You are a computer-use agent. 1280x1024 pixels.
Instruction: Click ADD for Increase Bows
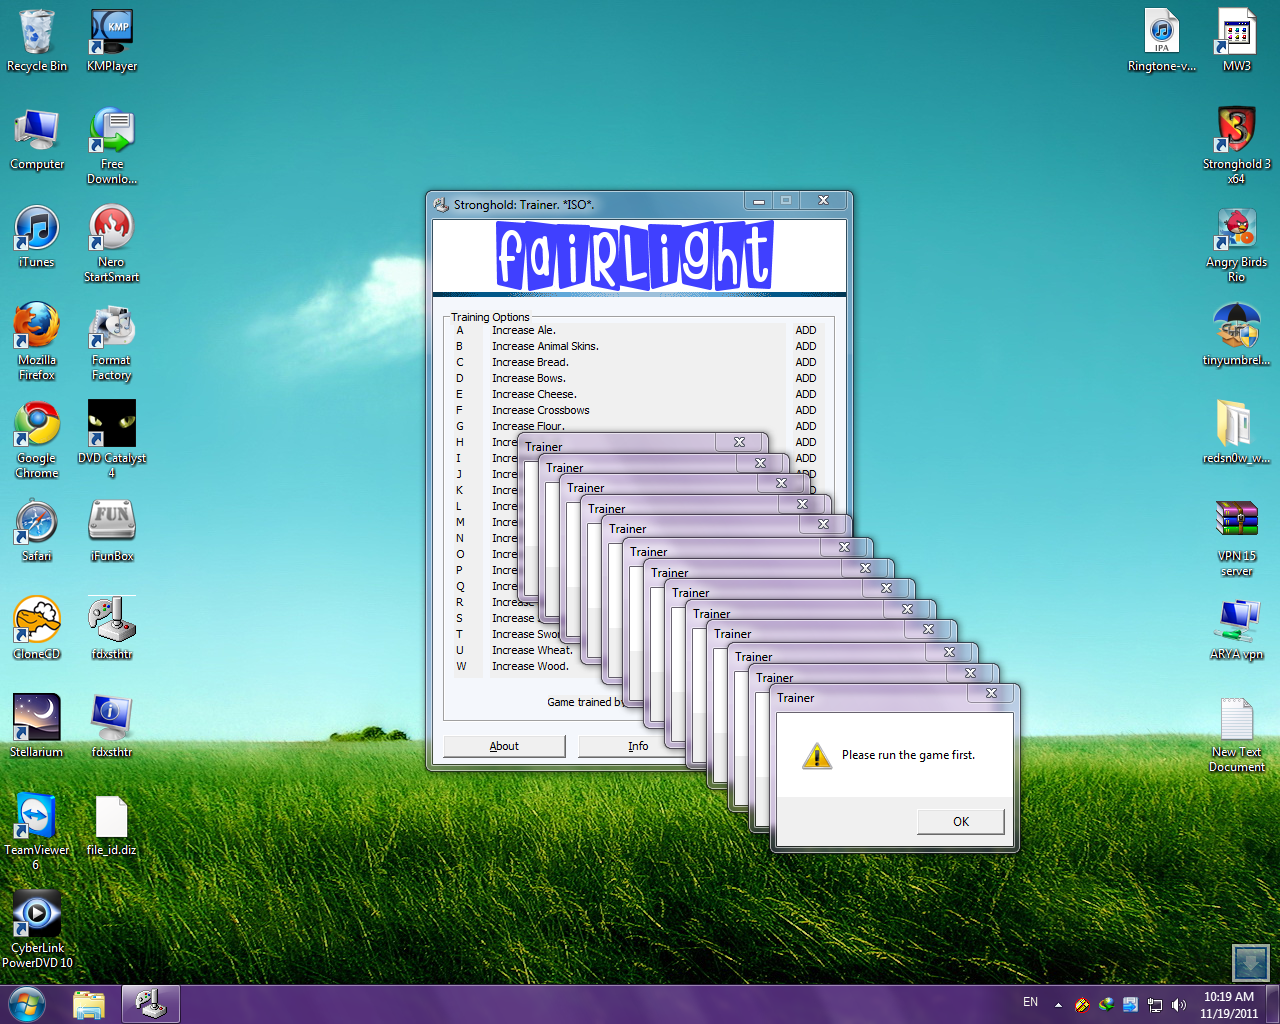(x=806, y=378)
